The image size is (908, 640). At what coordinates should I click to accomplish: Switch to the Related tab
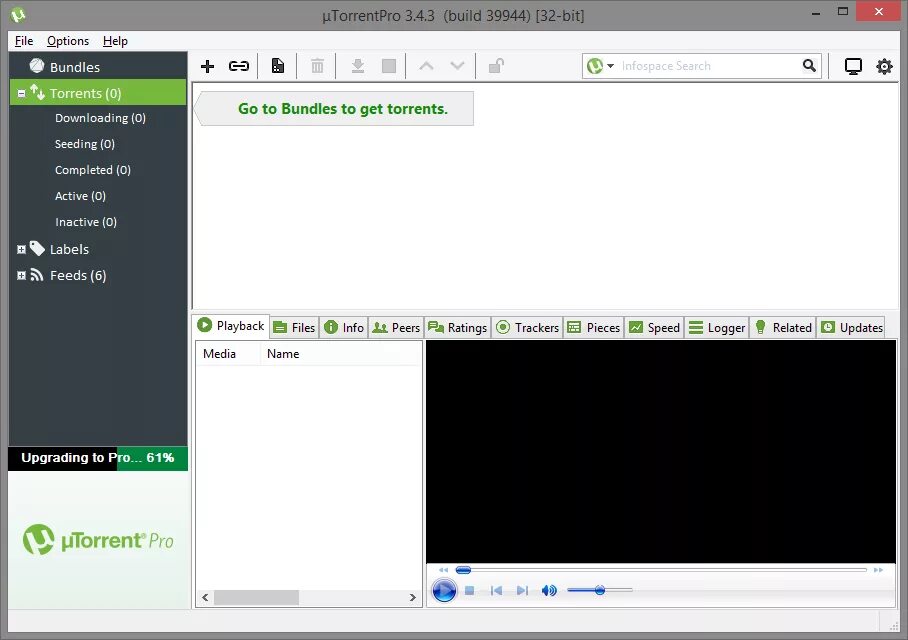[783, 328]
